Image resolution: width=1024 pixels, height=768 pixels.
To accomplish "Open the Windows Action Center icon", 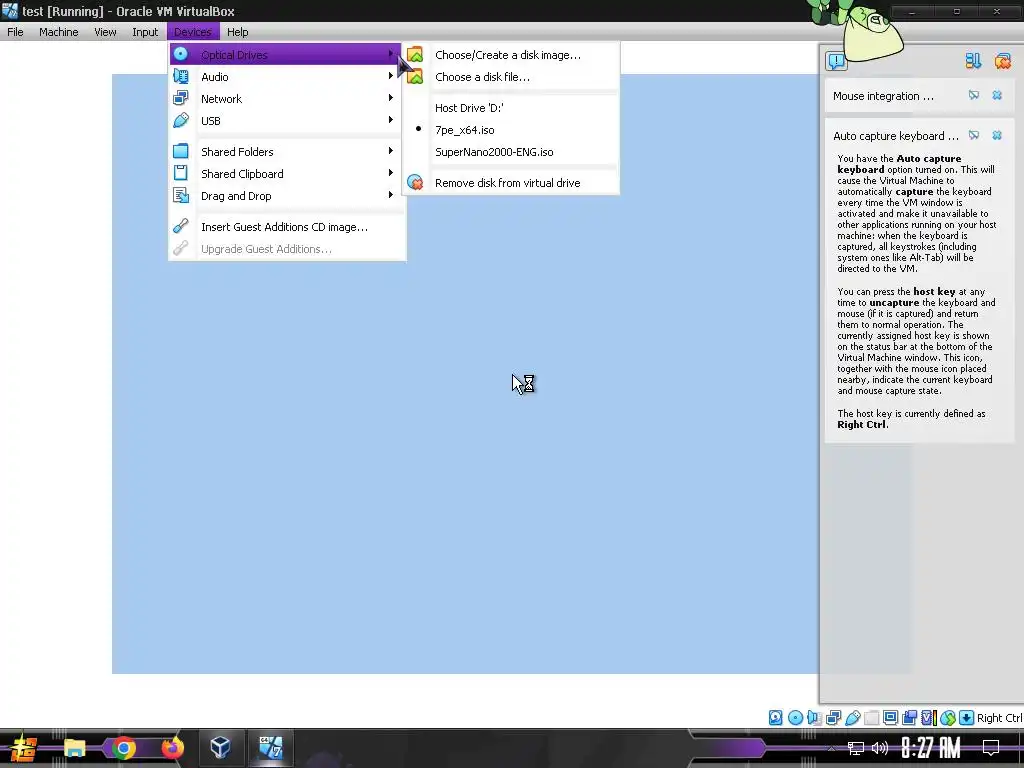I will 991,747.
